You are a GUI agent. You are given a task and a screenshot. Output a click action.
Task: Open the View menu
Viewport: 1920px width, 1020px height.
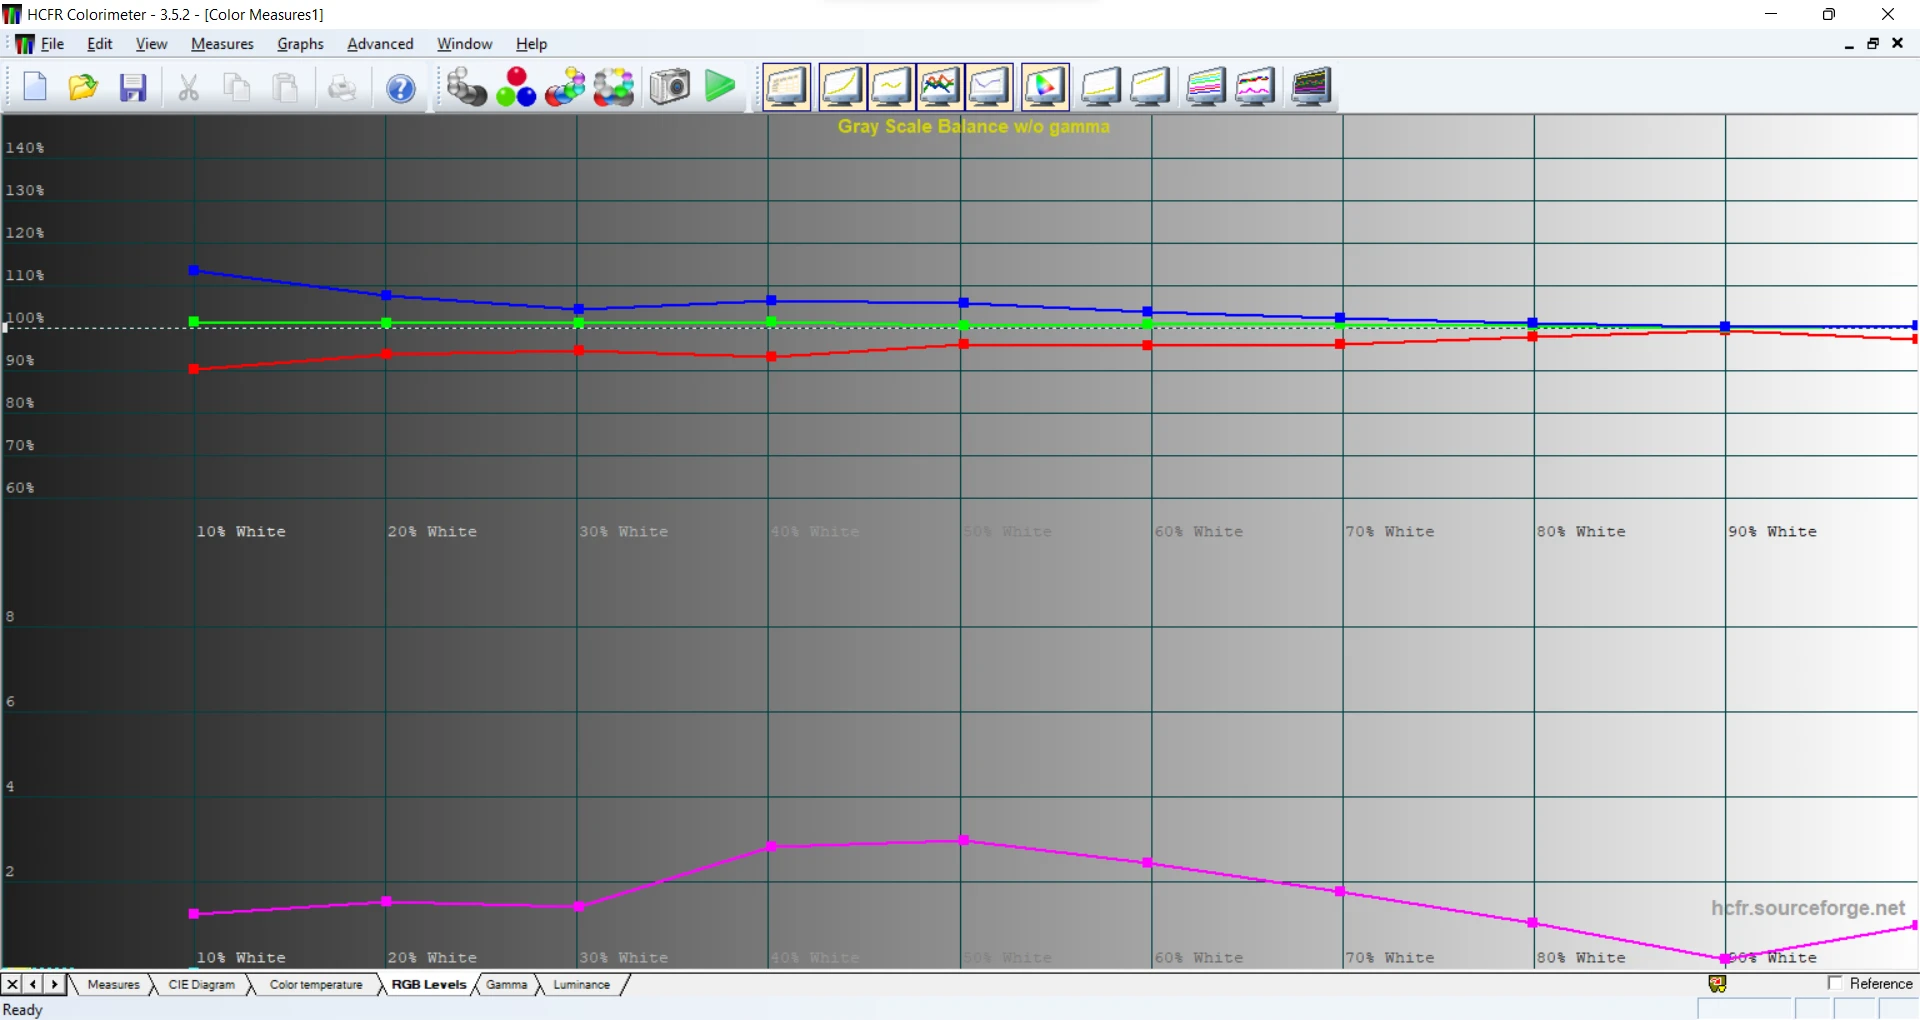[x=151, y=44]
